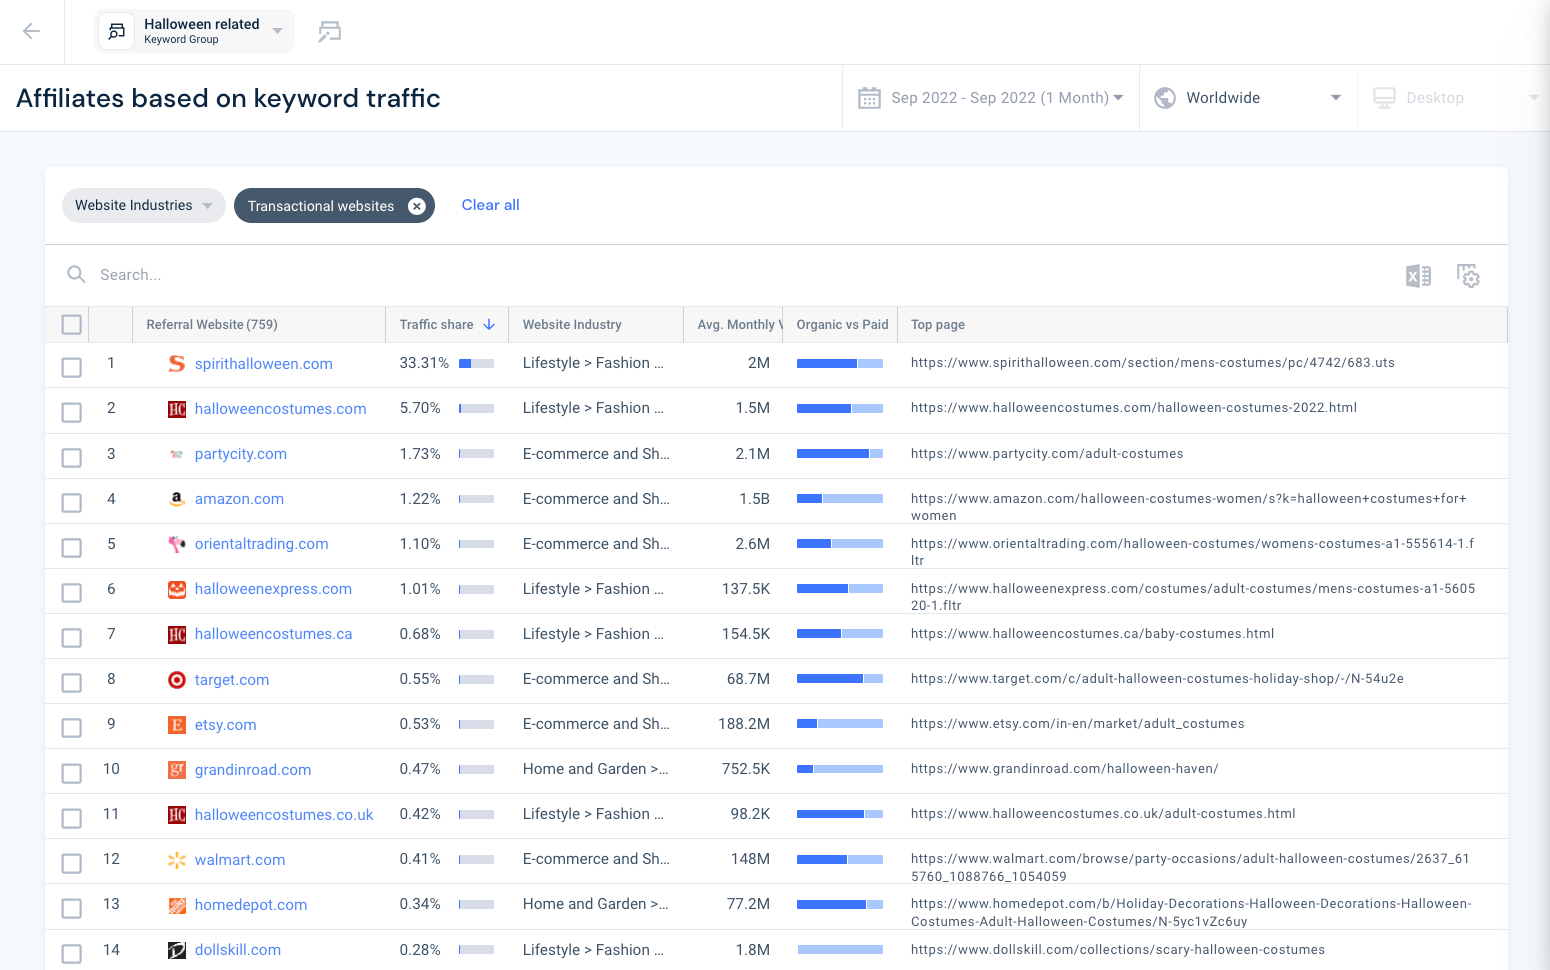Click the halloweenexpress.com favicon
1550x970 pixels.
tap(177, 589)
